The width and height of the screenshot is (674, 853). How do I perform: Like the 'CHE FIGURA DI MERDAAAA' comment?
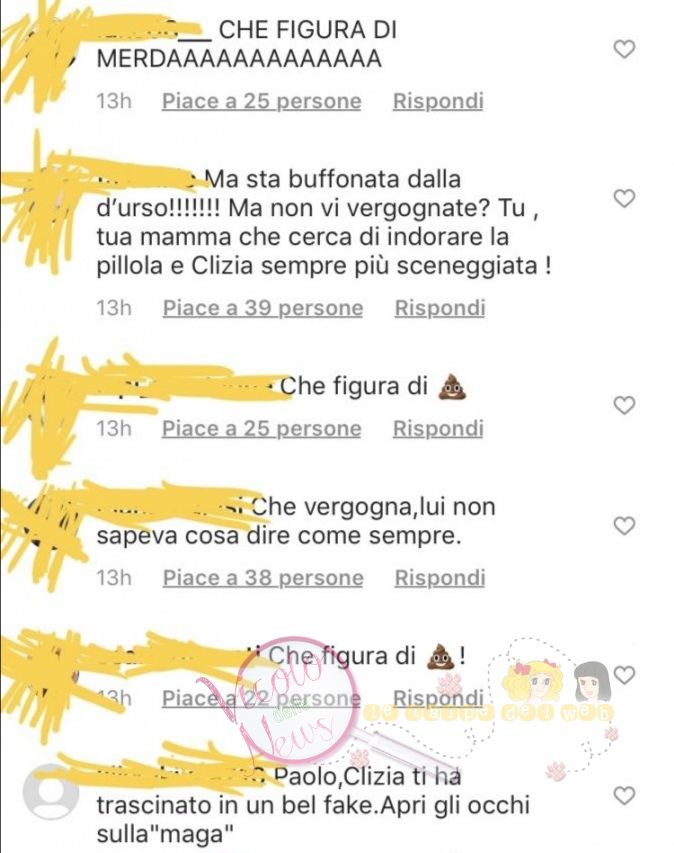point(624,50)
